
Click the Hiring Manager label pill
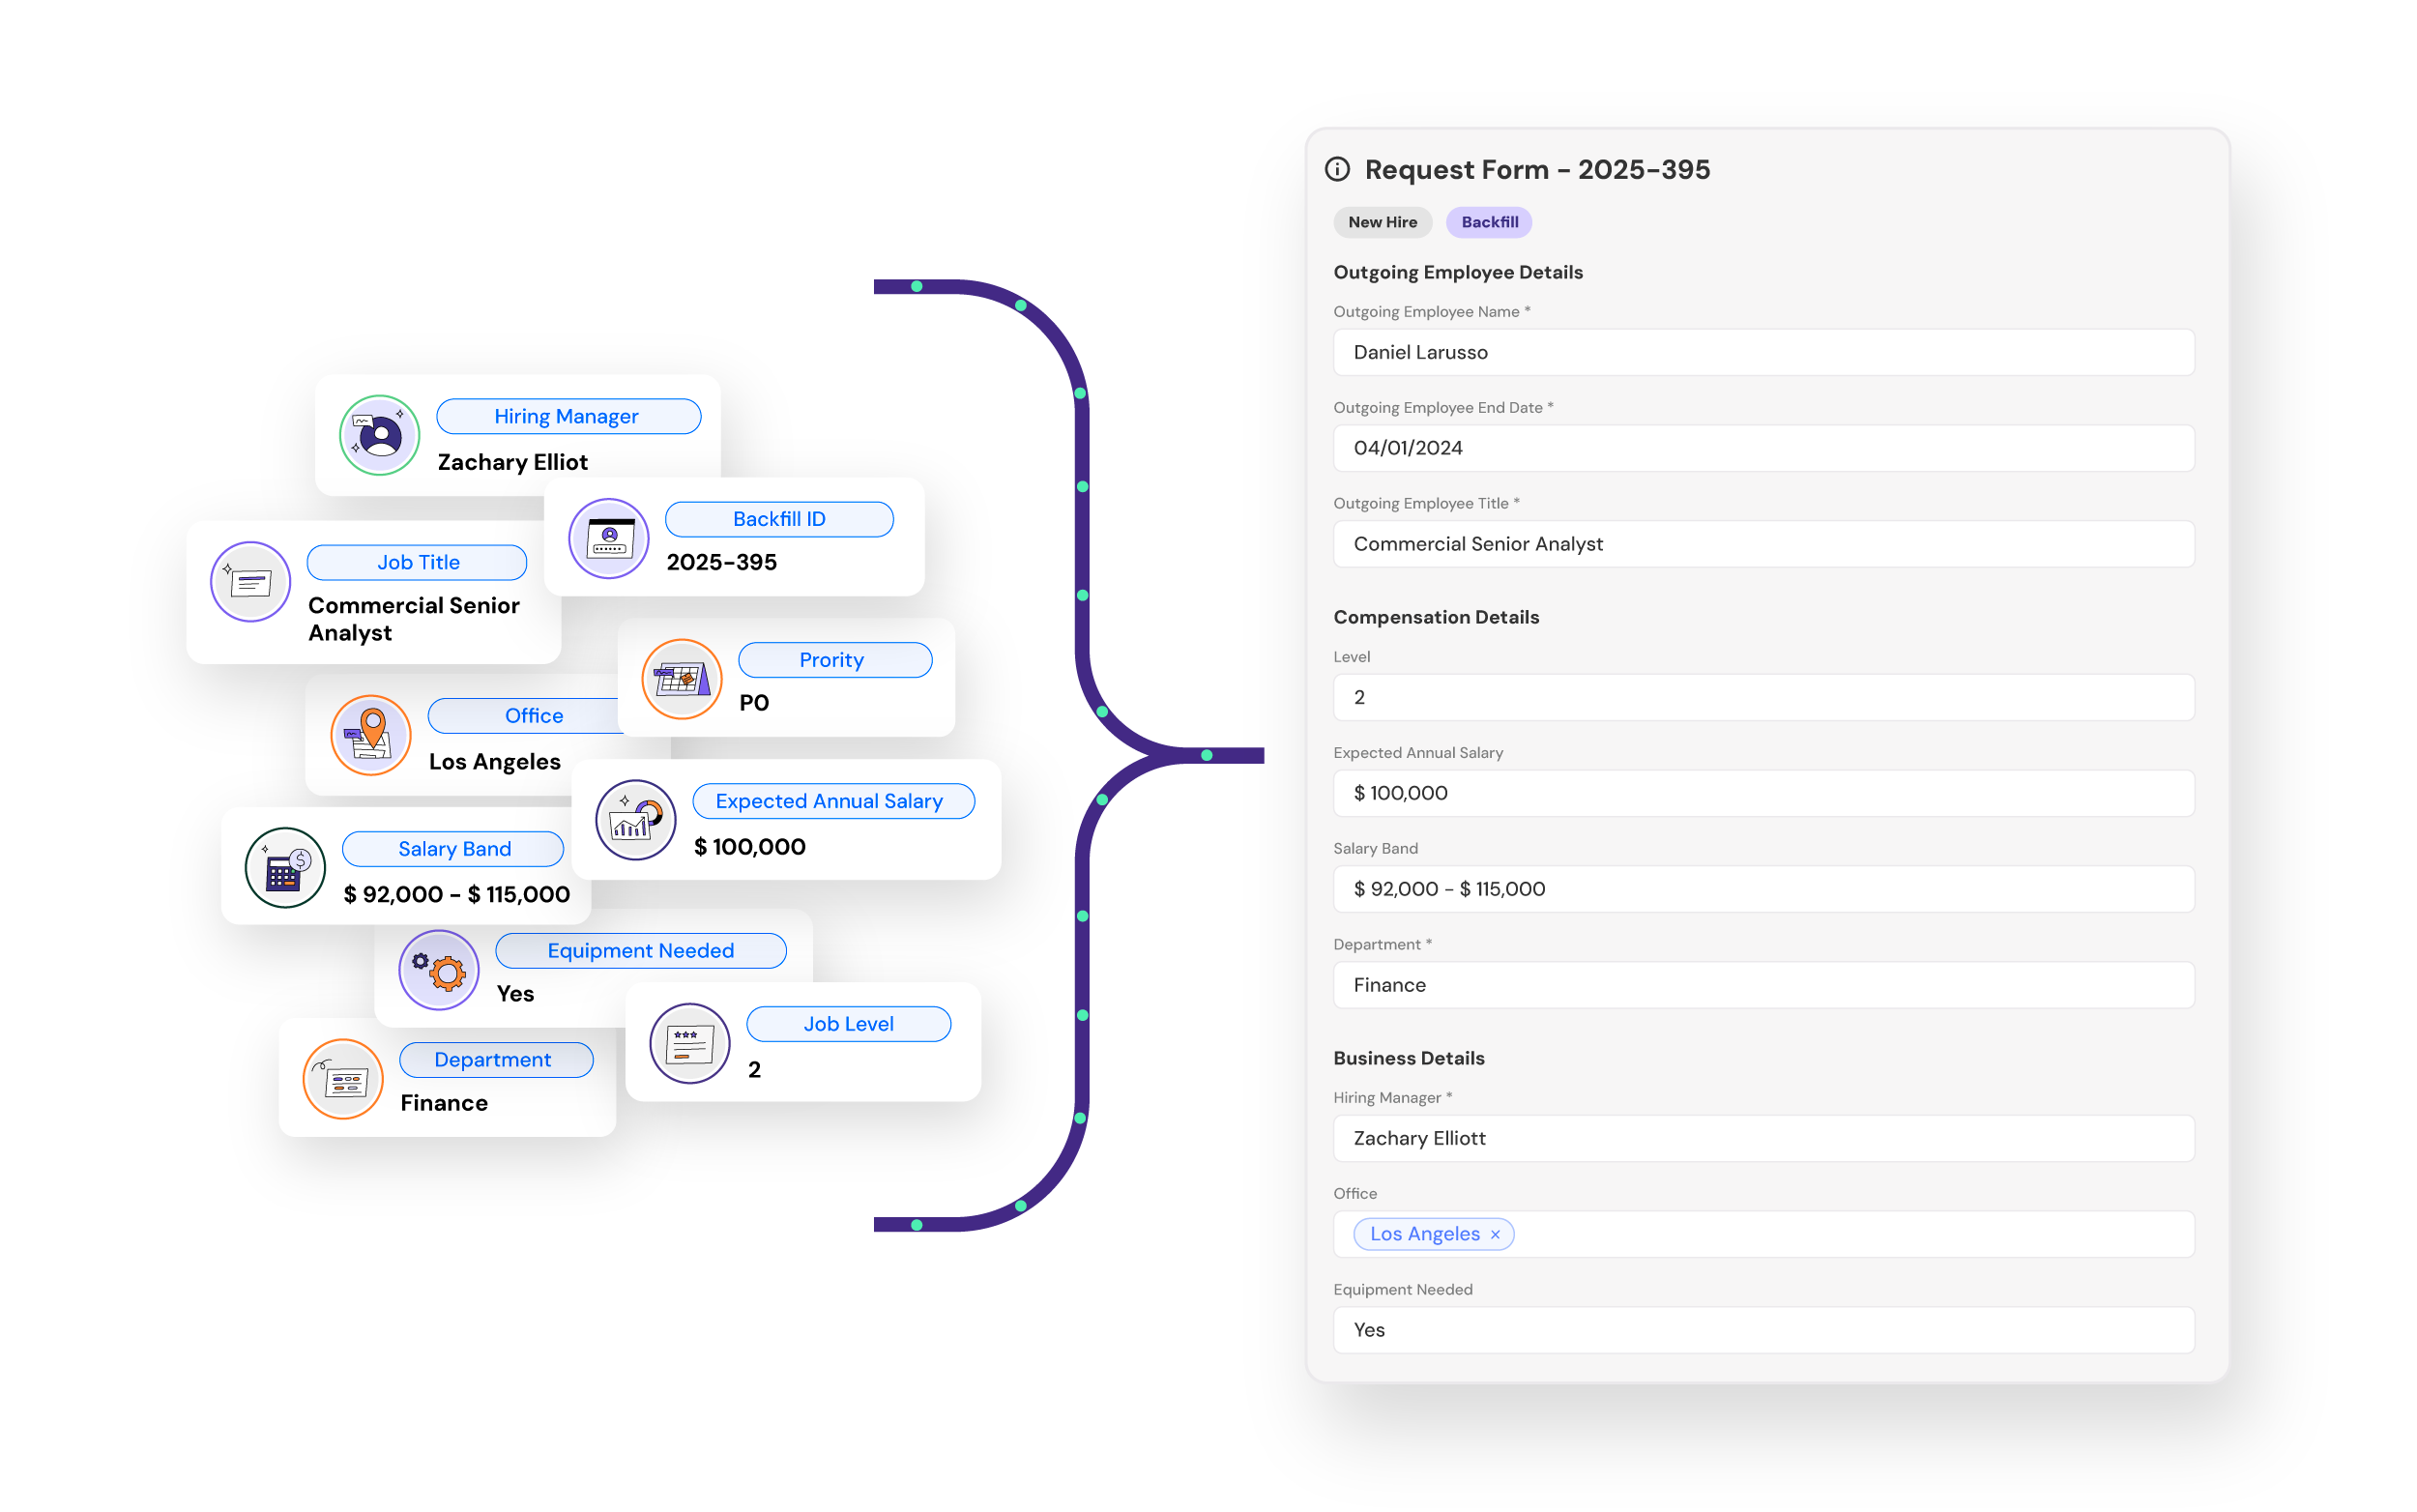pos(568,416)
